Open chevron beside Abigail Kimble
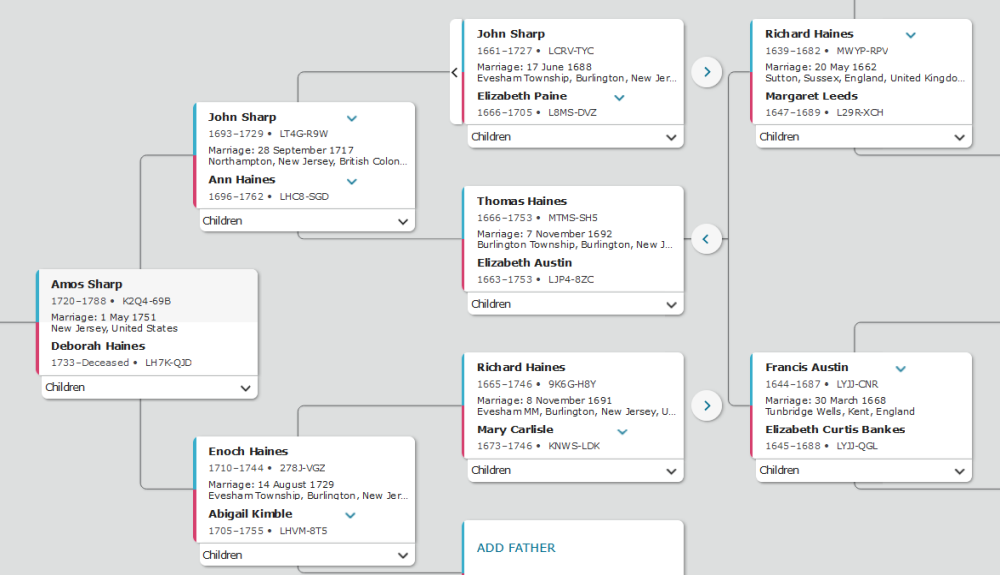The width and height of the screenshot is (1000, 575). 350,515
